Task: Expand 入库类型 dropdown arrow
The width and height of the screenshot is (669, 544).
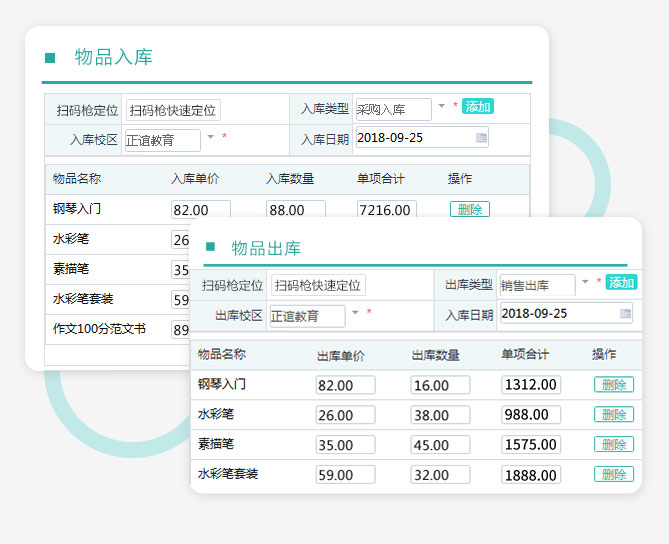Action: click(x=441, y=106)
